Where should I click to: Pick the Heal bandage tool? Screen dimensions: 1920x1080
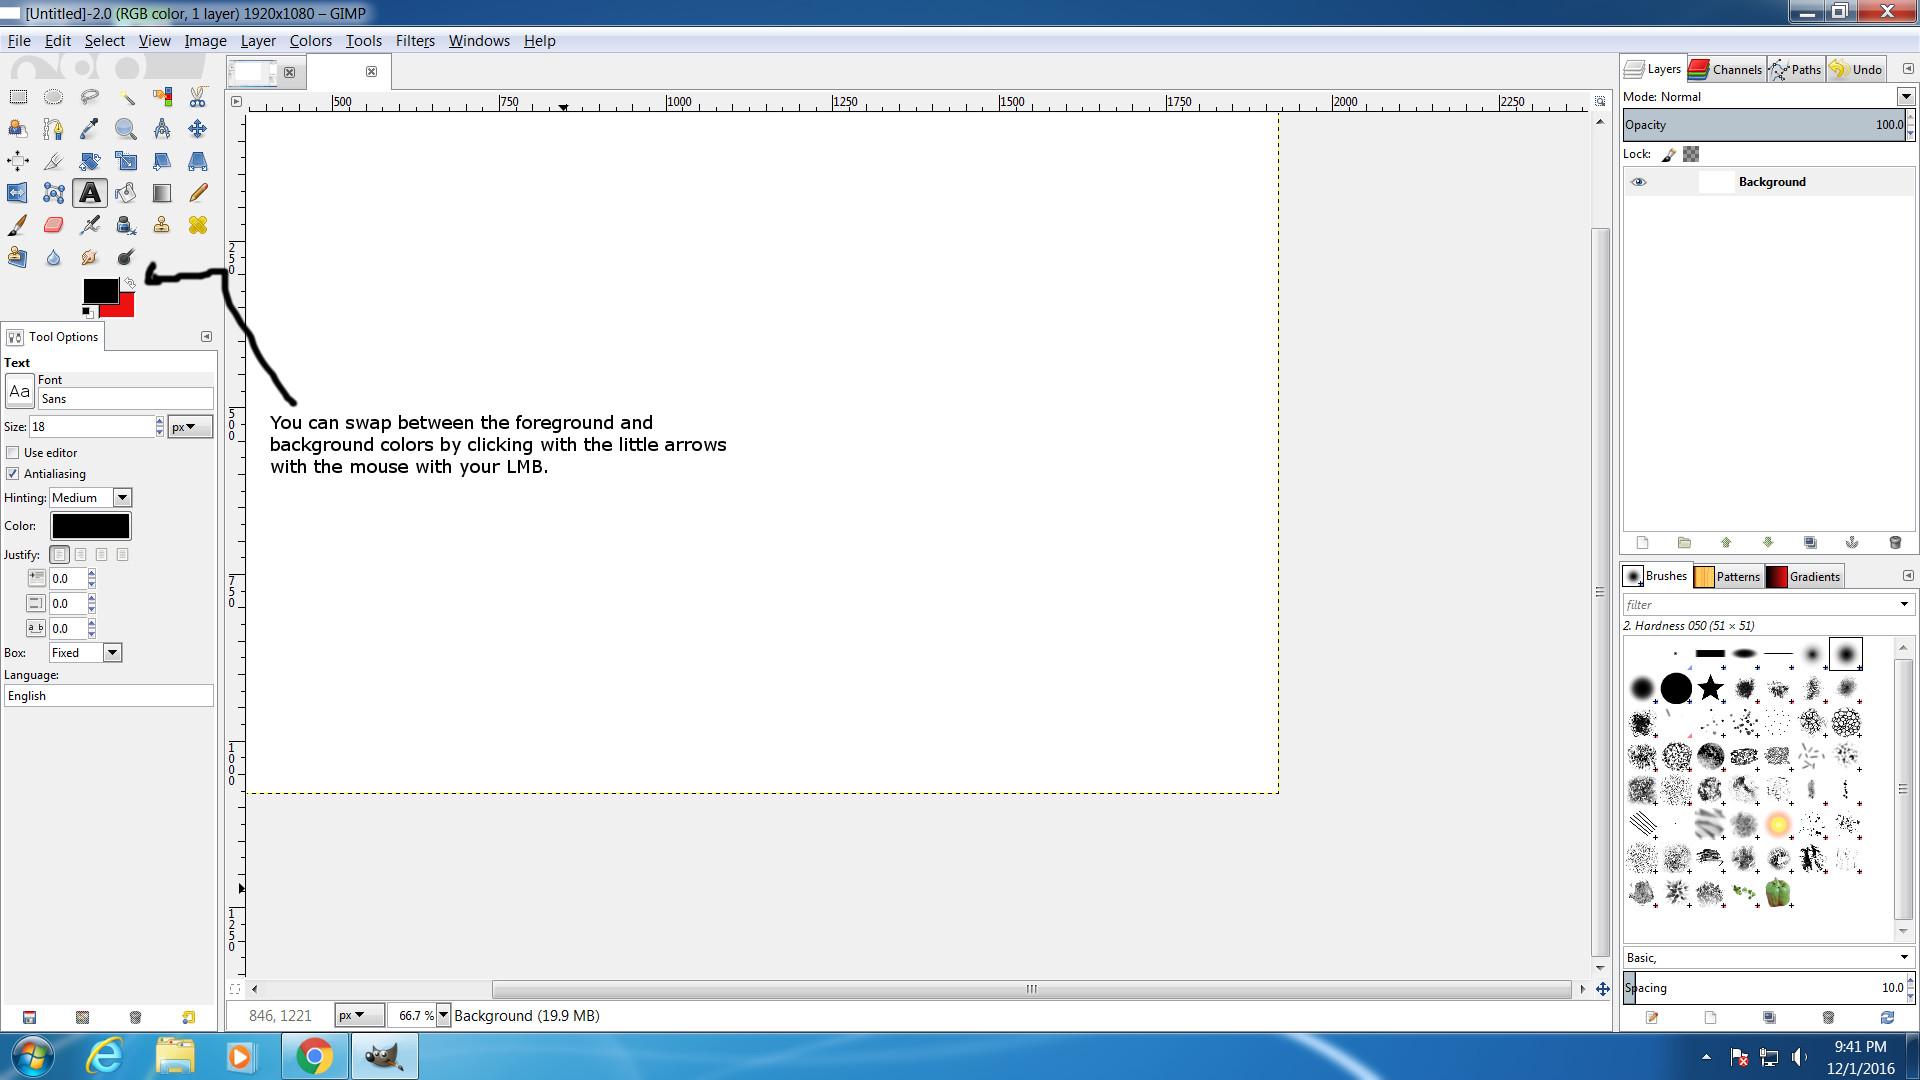(198, 225)
